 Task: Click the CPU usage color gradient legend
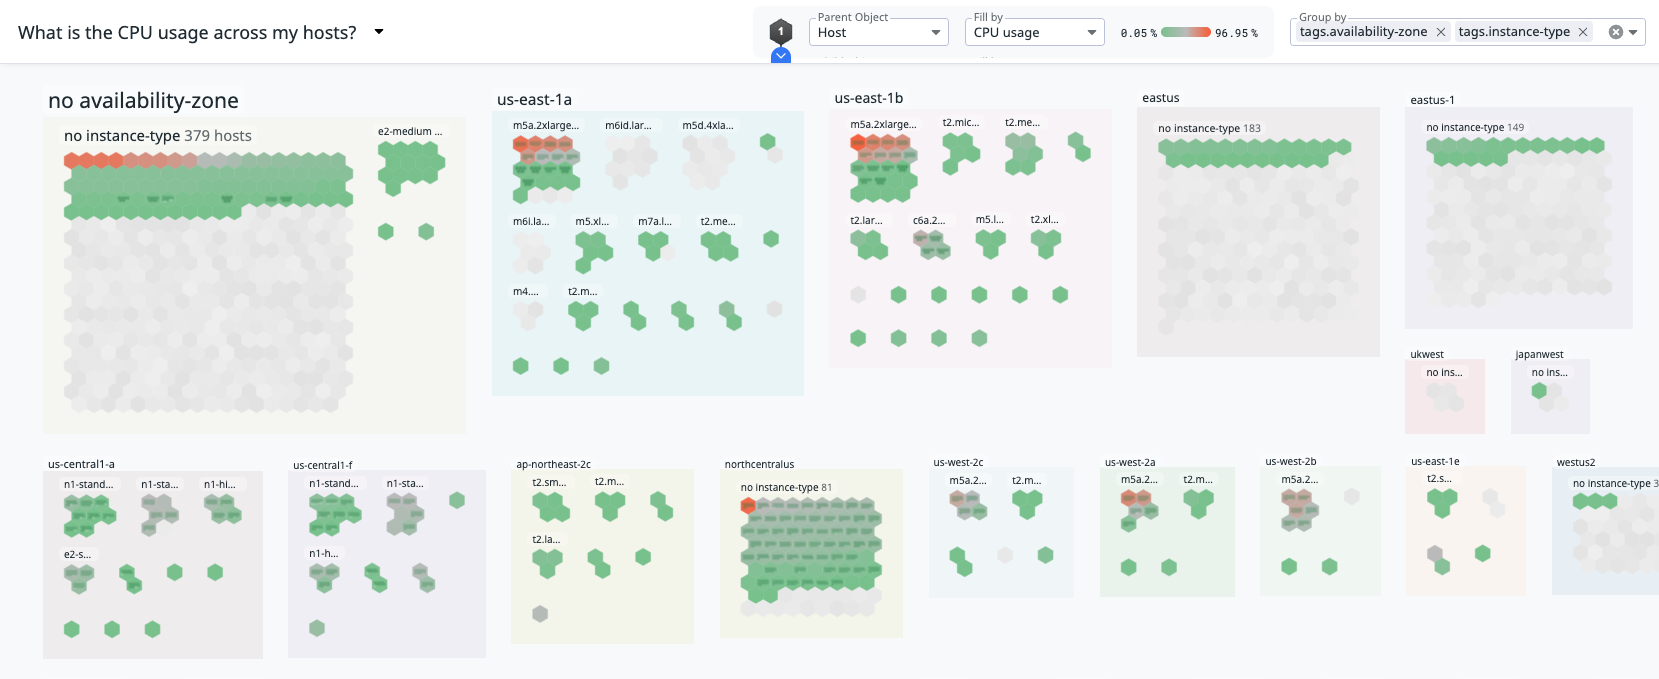point(1186,32)
